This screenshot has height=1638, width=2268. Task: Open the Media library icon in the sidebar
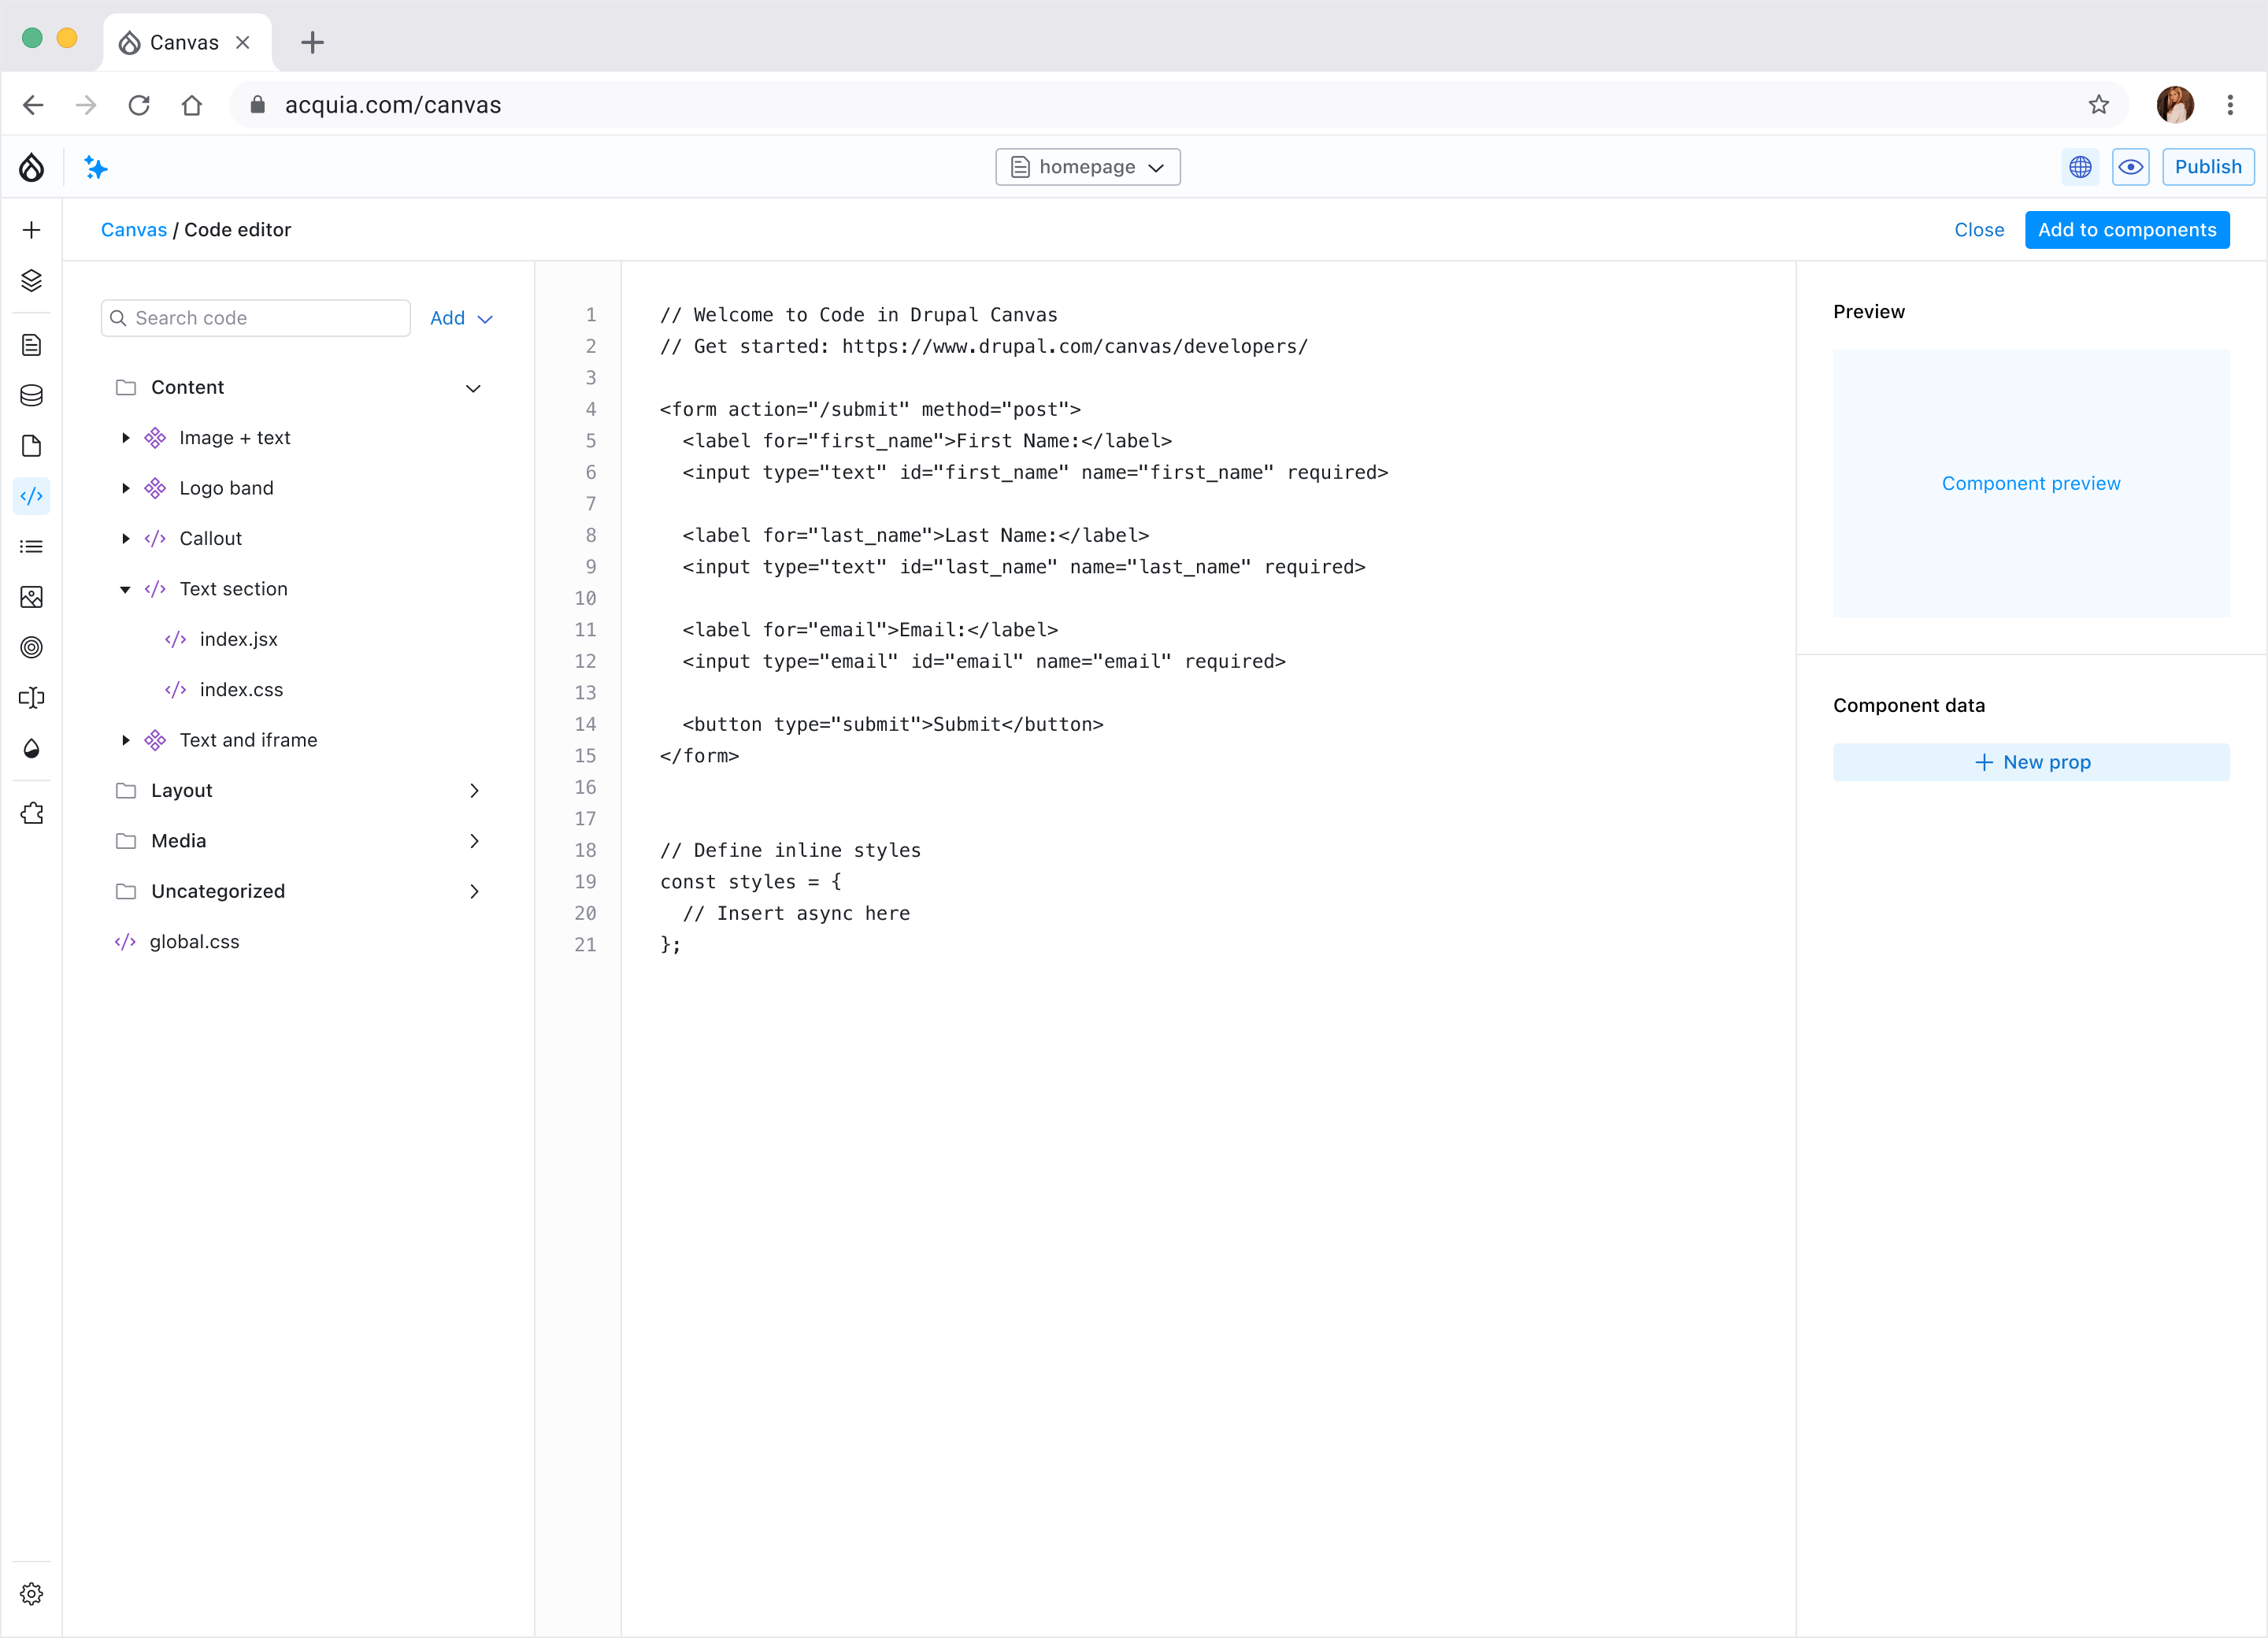tap(31, 597)
